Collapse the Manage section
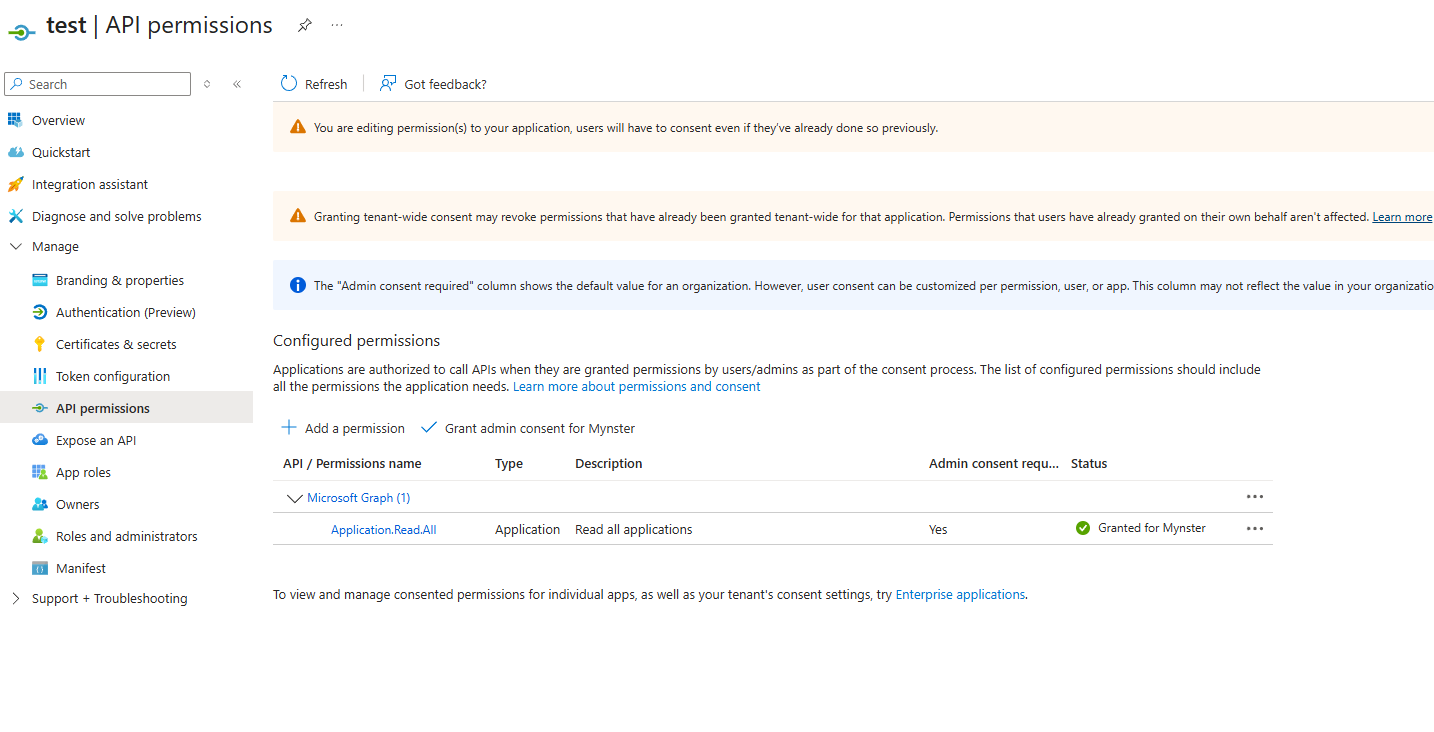 click(x=15, y=246)
